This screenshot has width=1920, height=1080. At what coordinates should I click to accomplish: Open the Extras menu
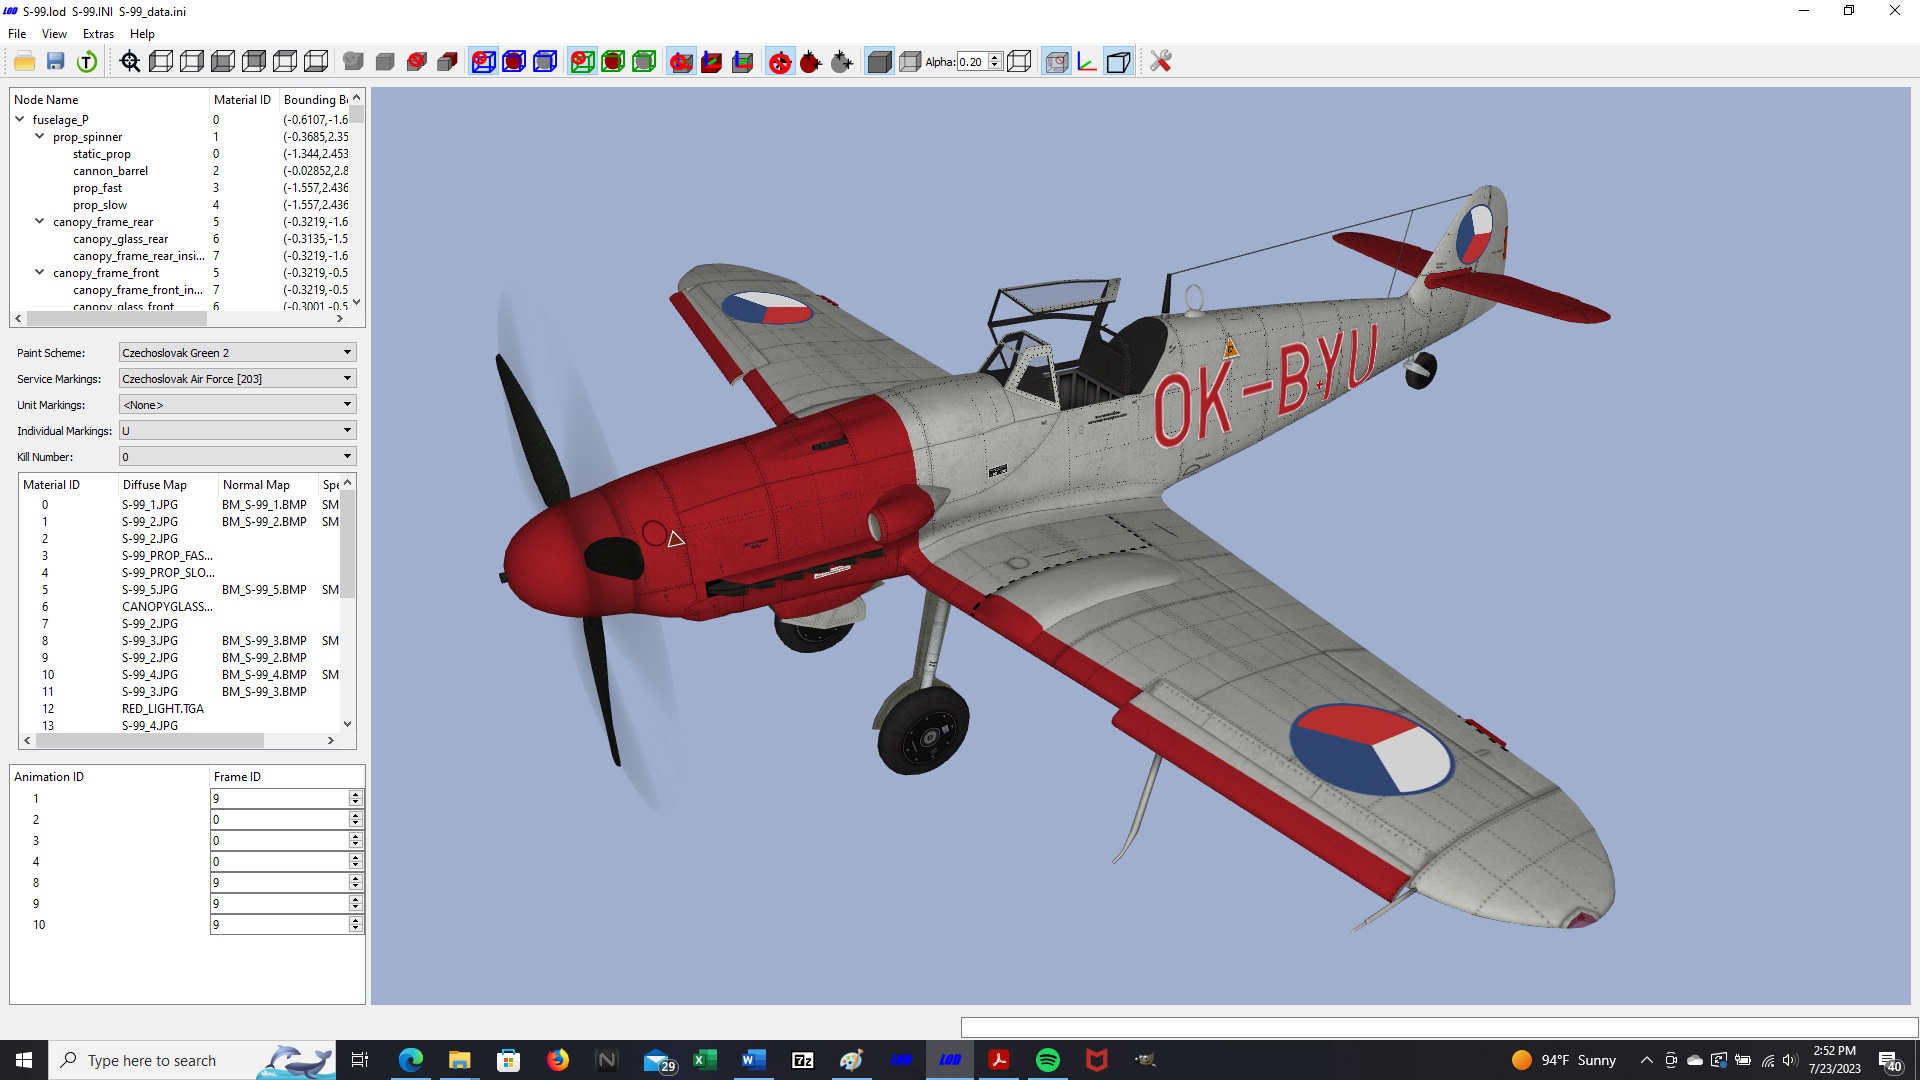[x=98, y=33]
